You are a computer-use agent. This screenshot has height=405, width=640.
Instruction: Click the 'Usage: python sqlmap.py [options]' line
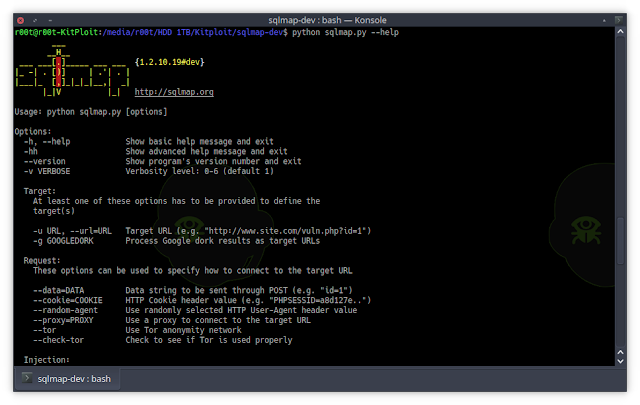pos(91,111)
